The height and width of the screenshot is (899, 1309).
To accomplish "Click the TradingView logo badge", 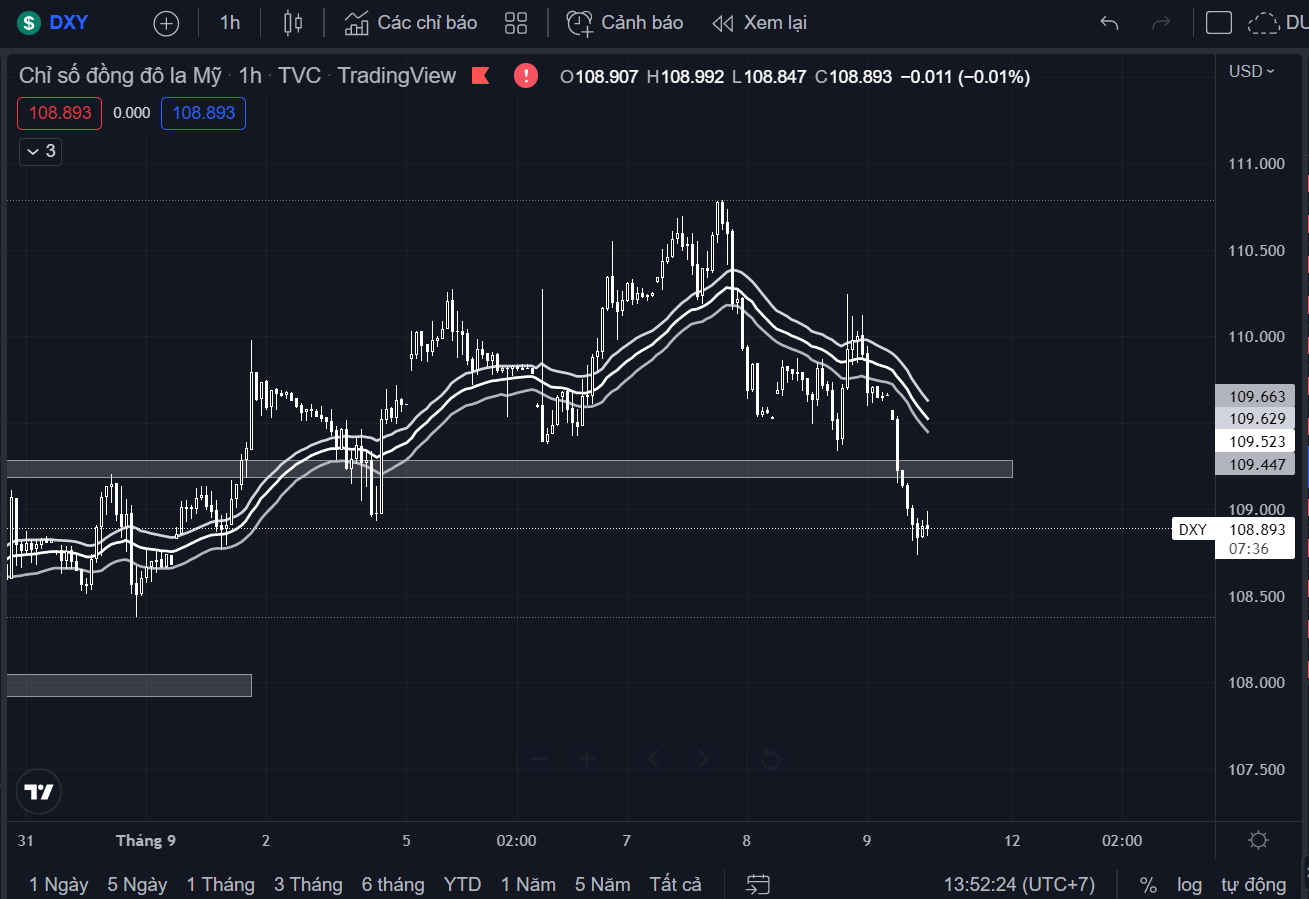I will 39,793.
